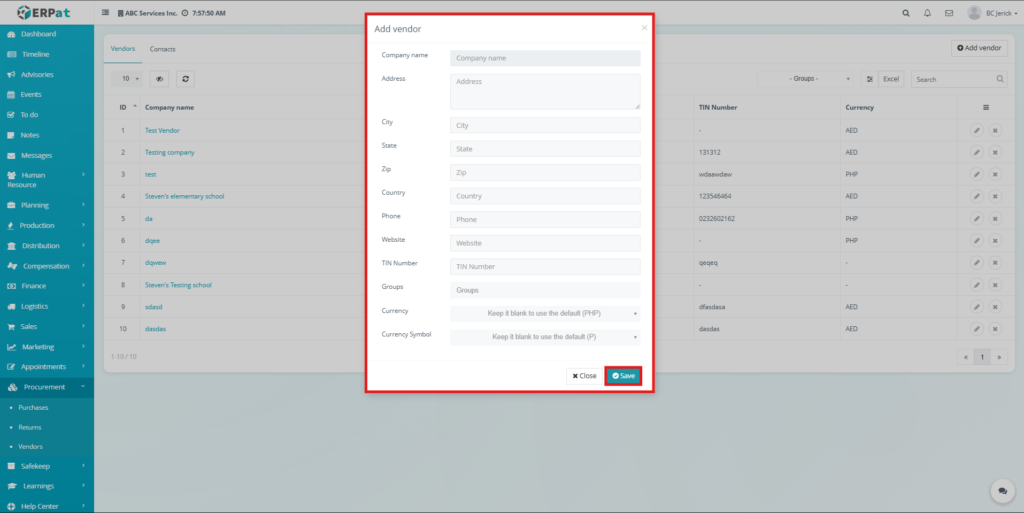Open Advisories in the sidebar
Viewport: 1024px width, 513px height.
click(46, 74)
